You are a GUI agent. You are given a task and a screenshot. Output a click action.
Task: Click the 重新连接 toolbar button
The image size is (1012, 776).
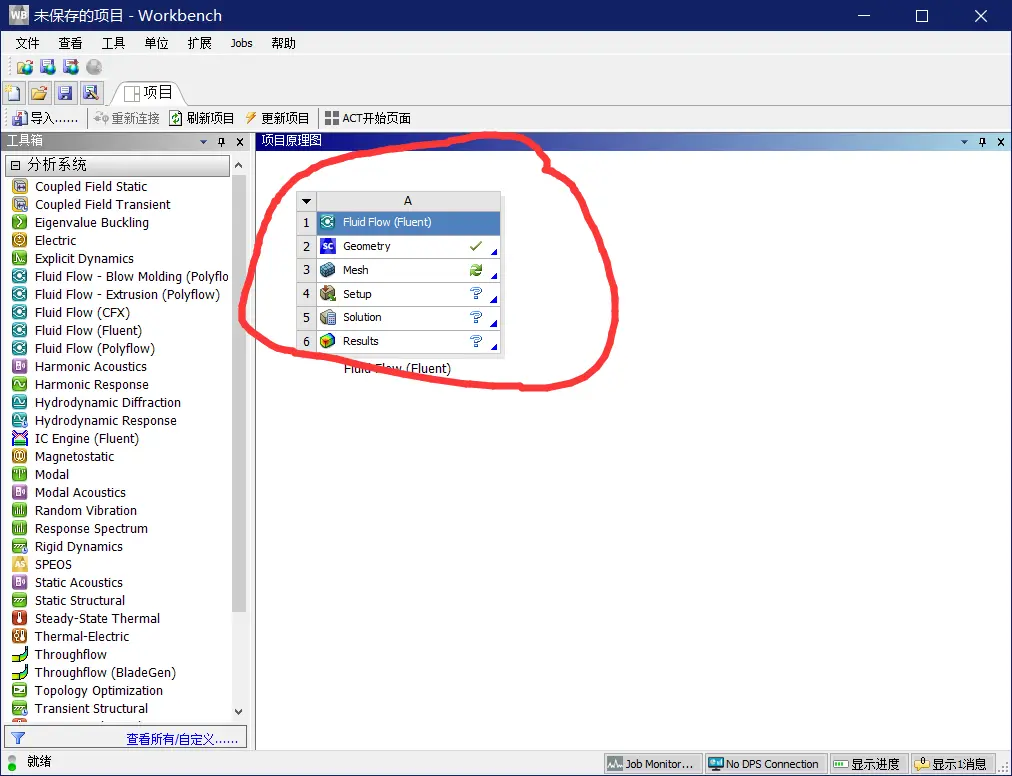coord(127,118)
